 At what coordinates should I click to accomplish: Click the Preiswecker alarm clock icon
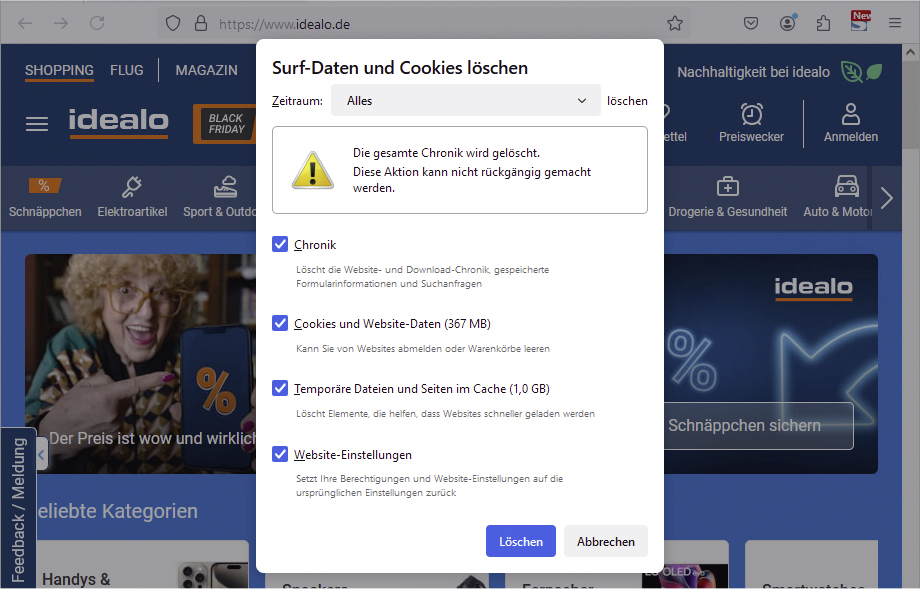[751, 114]
